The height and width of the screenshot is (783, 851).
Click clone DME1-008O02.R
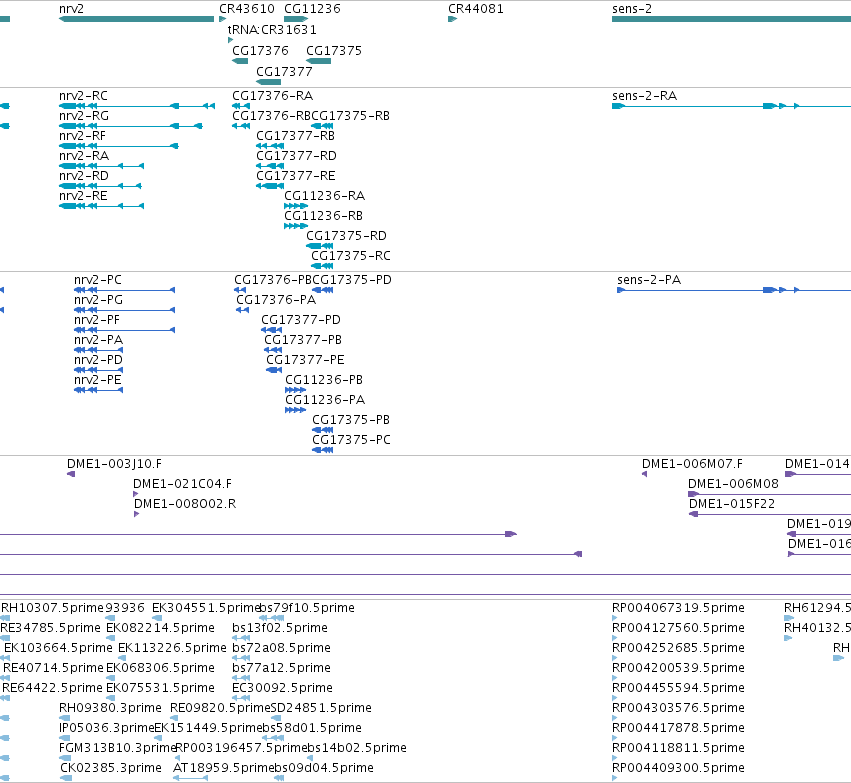click(185, 504)
